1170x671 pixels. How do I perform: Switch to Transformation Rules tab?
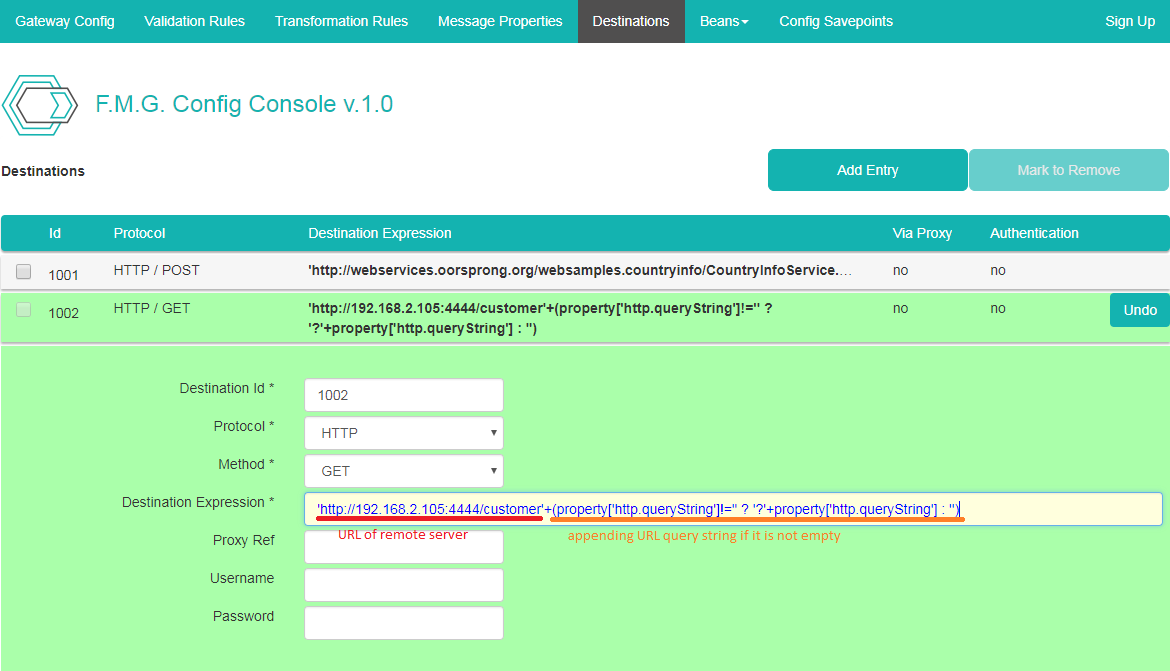pos(341,21)
